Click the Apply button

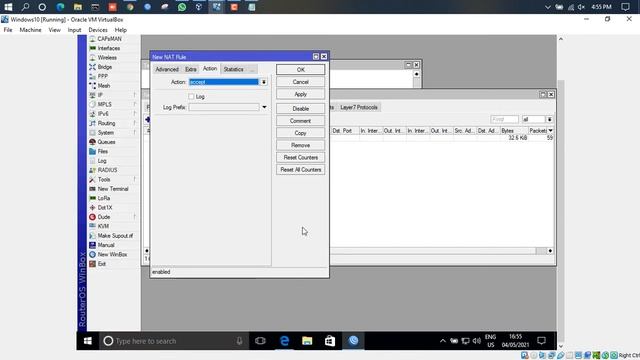point(300,94)
